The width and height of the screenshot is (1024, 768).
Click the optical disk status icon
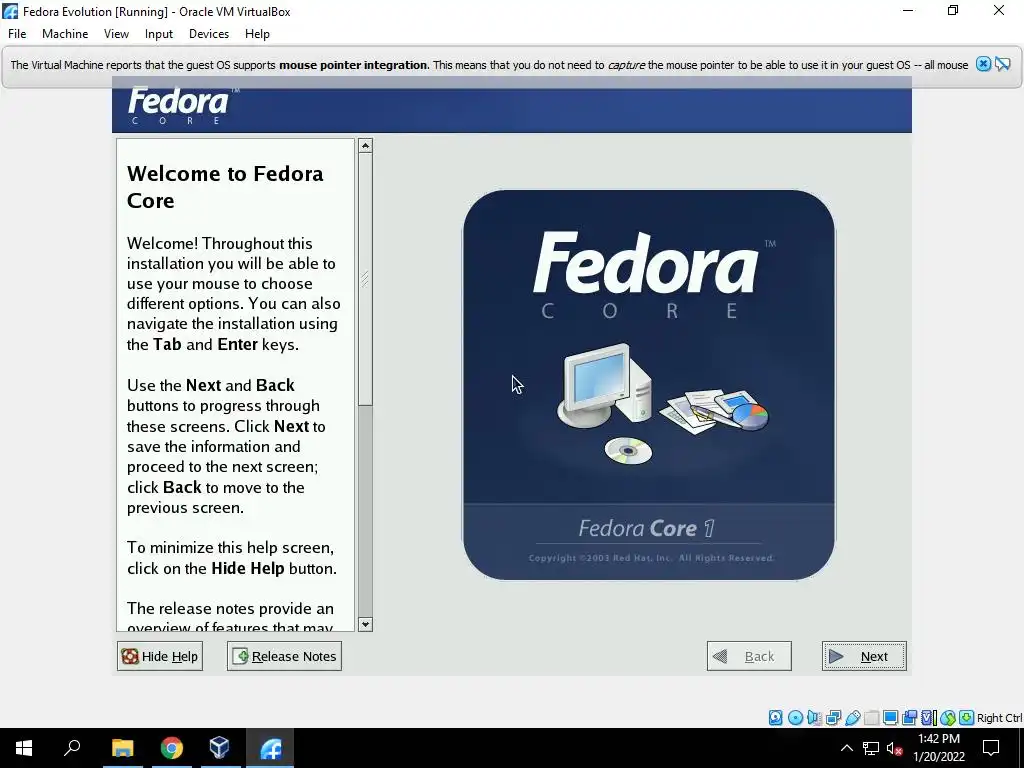pyautogui.click(x=795, y=718)
